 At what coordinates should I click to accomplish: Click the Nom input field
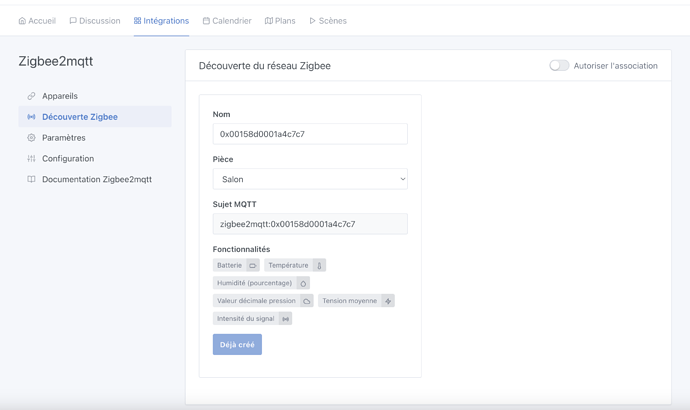coord(310,134)
